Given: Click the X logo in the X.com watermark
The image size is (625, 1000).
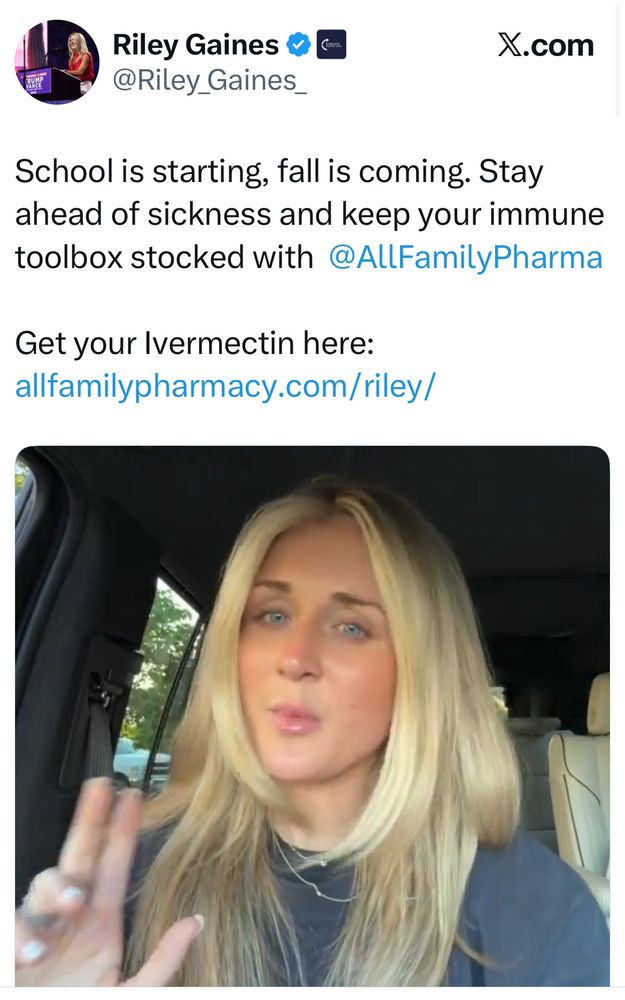Looking at the screenshot, I should 509,45.
